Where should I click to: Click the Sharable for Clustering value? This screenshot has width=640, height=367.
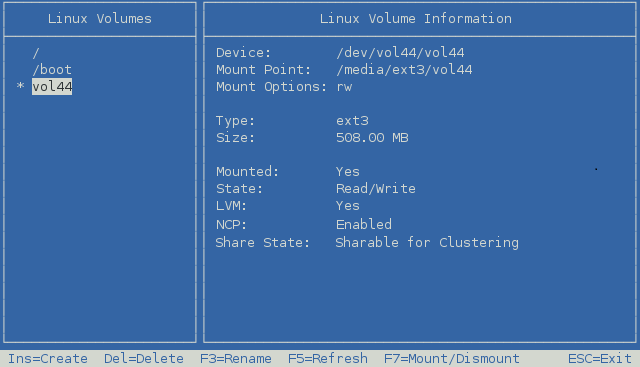coord(427,242)
